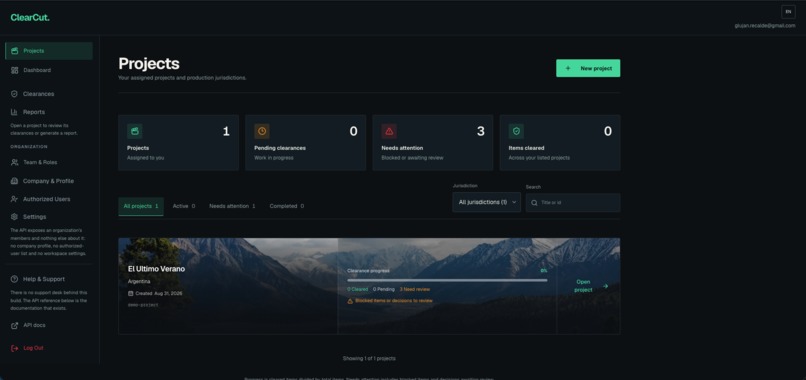806x380 pixels.
Task: Click the arrow icon beside Open project
Action: [605, 286]
